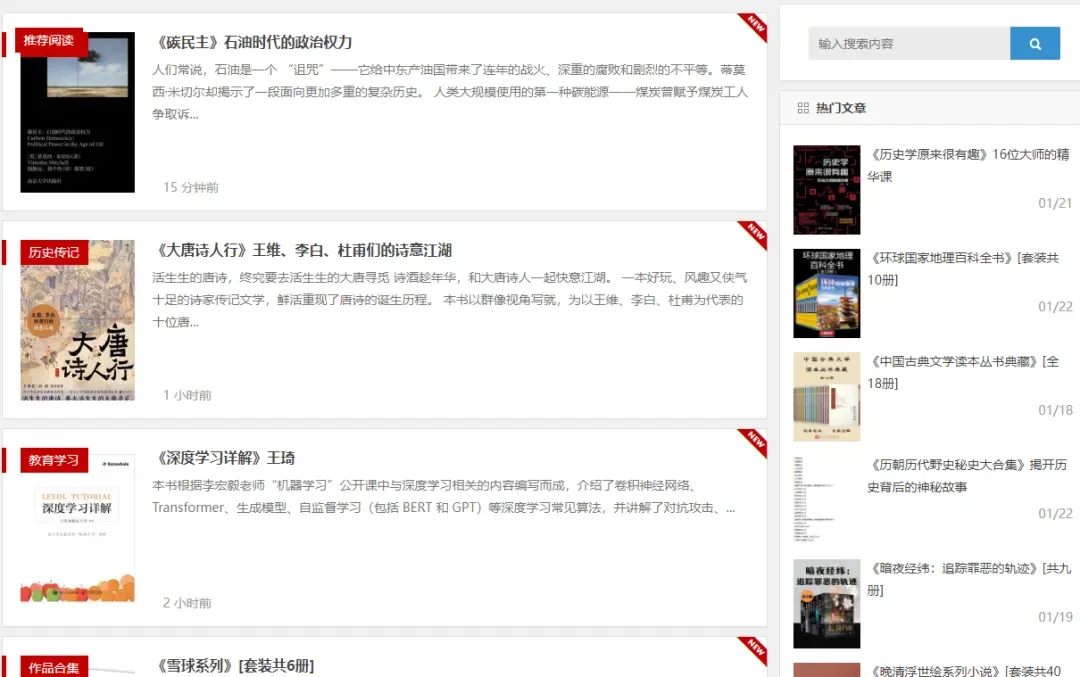
Task: Click the 作品合集 category tag
Action: [54, 667]
